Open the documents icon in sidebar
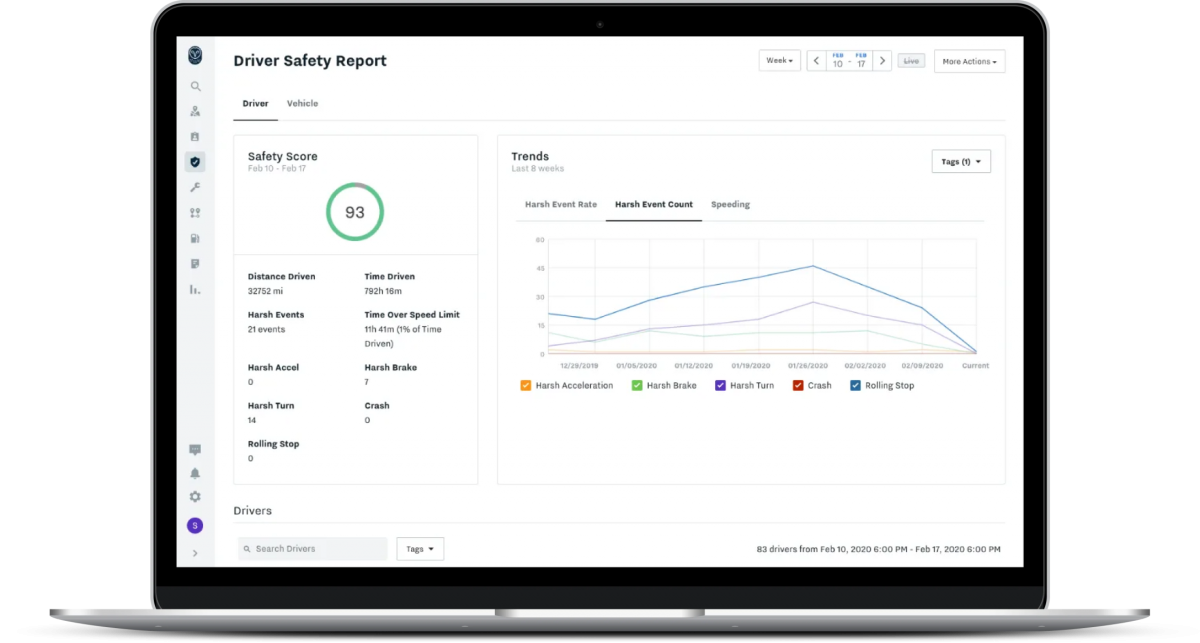This screenshot has width=1200, height=643. 195,264
